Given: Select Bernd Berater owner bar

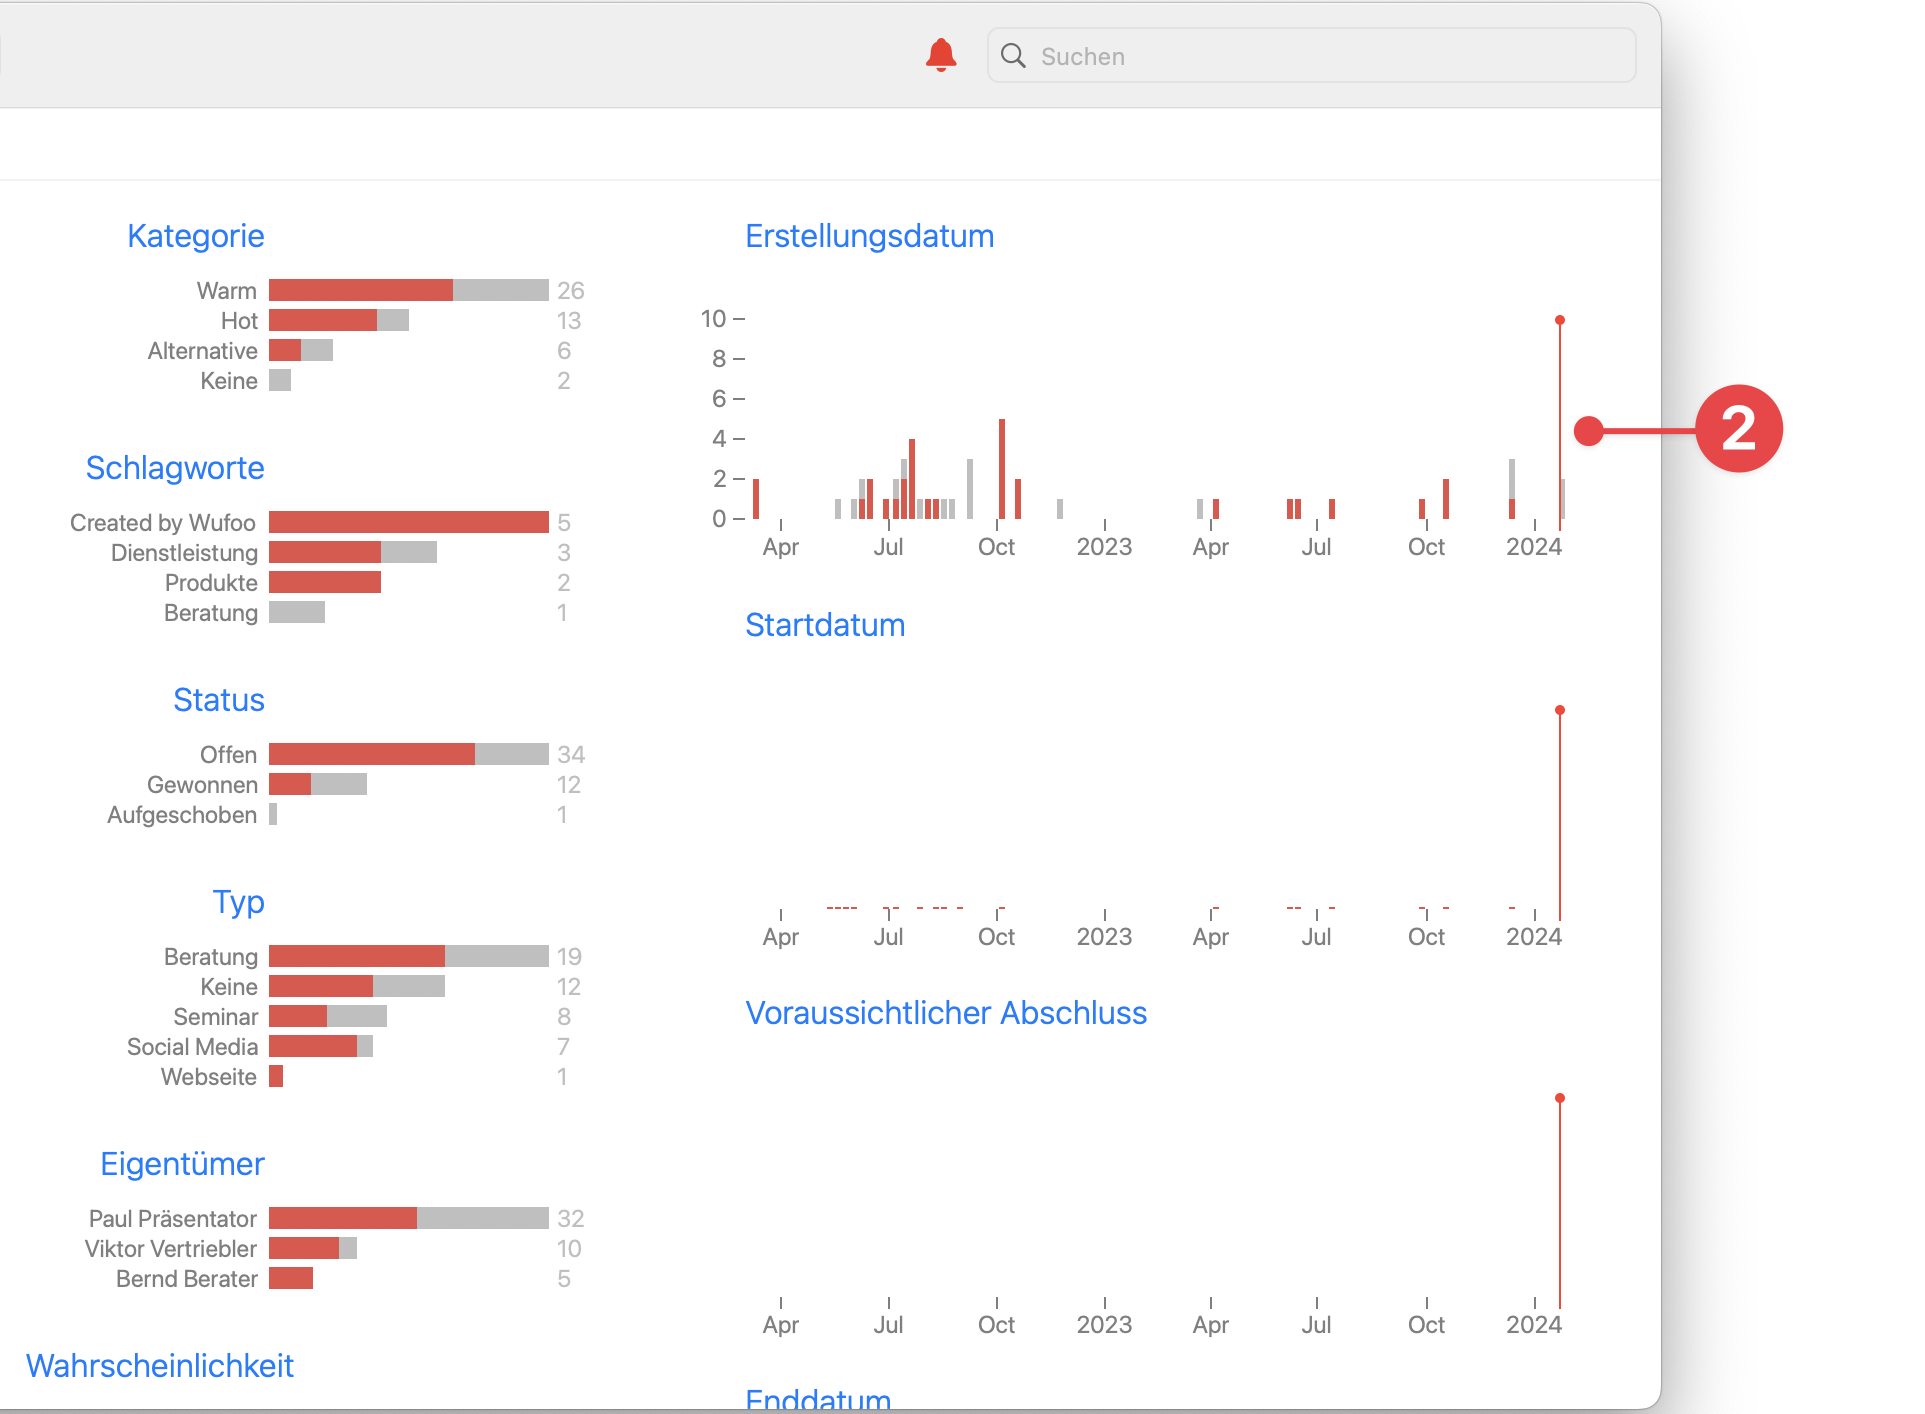Looking at the screenshot, I should click(290, 1278).
